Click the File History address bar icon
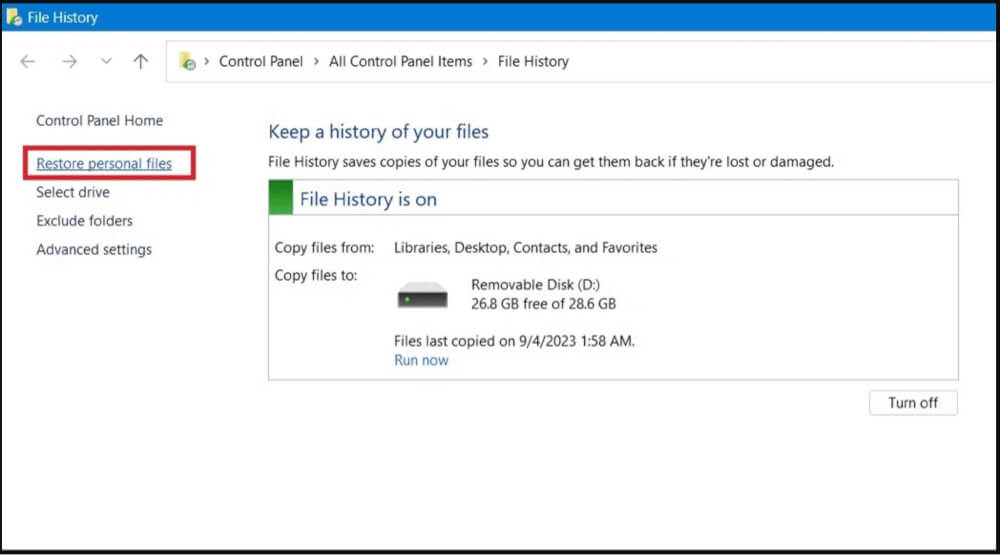The width and height of the screenshot is (1000, 555). click(x=188, y=61)
